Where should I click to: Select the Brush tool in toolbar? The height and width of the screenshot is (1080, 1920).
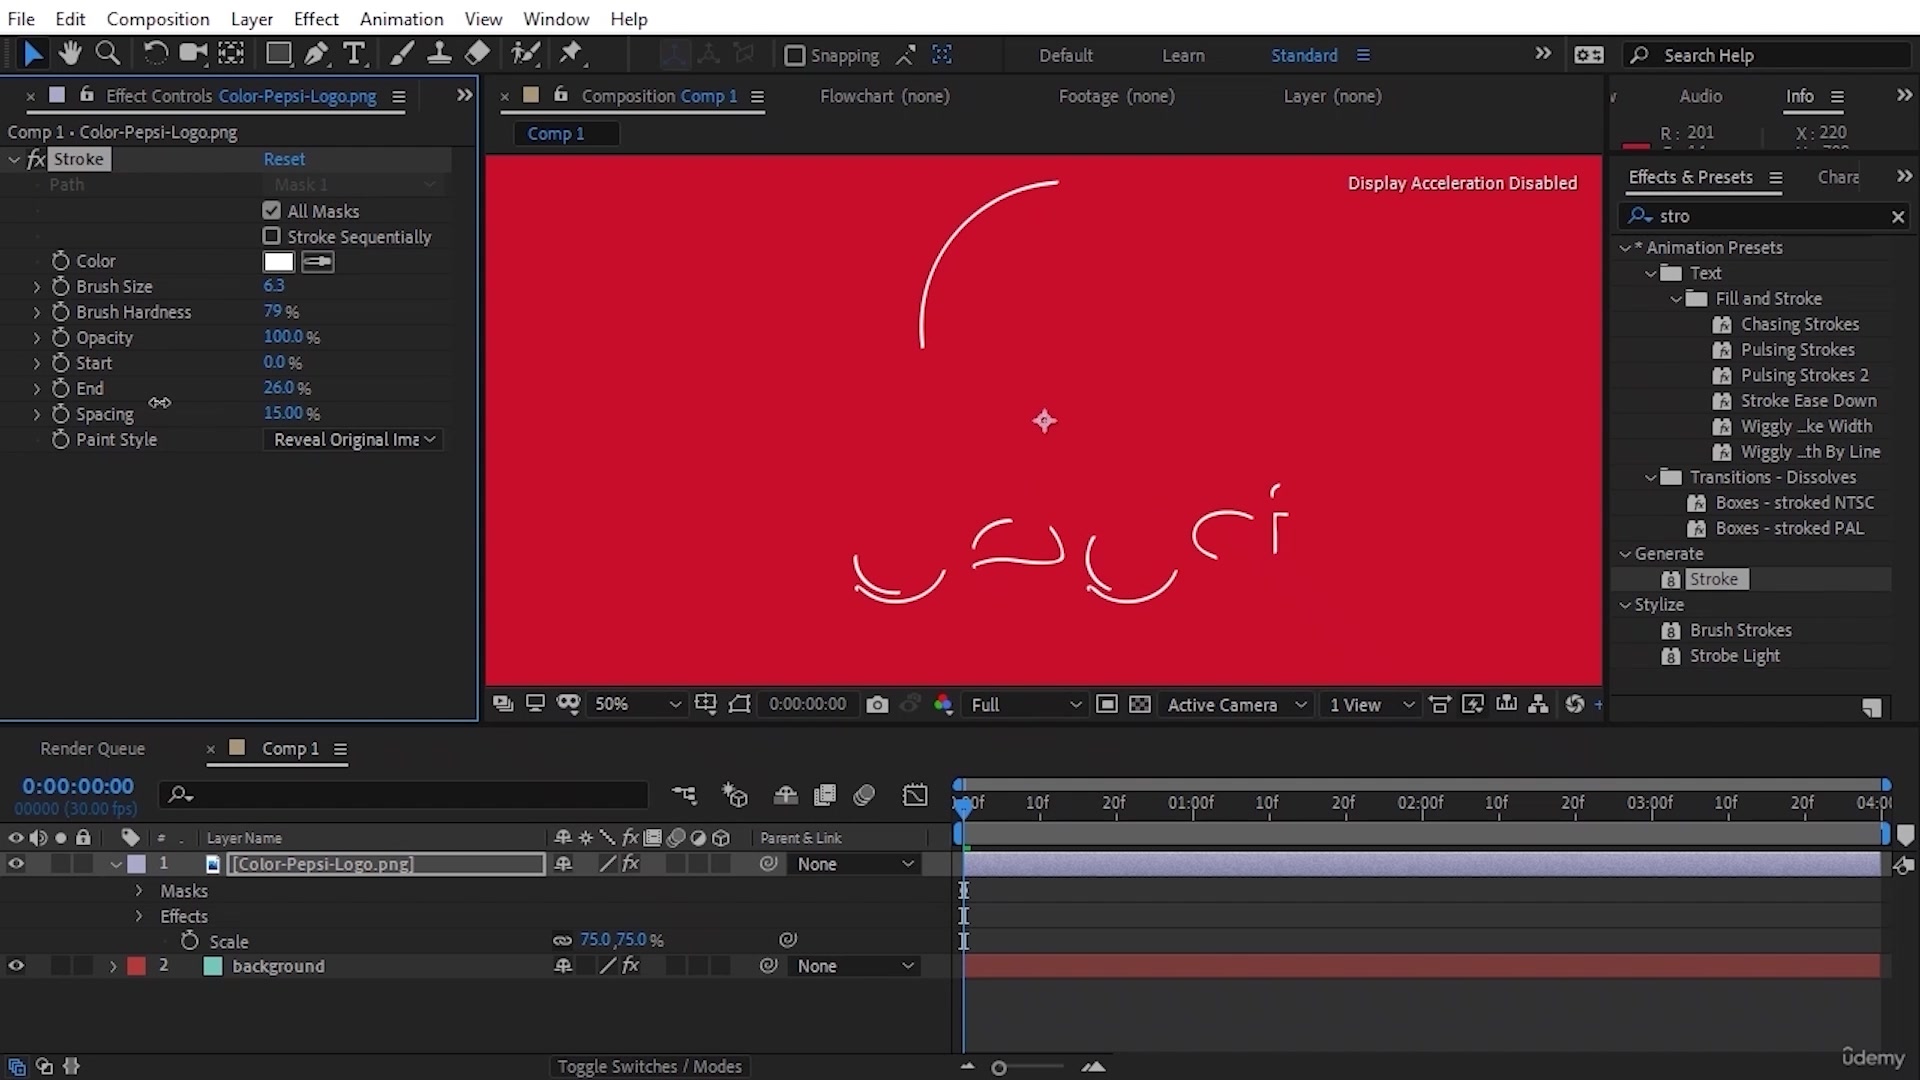[402, 54]
